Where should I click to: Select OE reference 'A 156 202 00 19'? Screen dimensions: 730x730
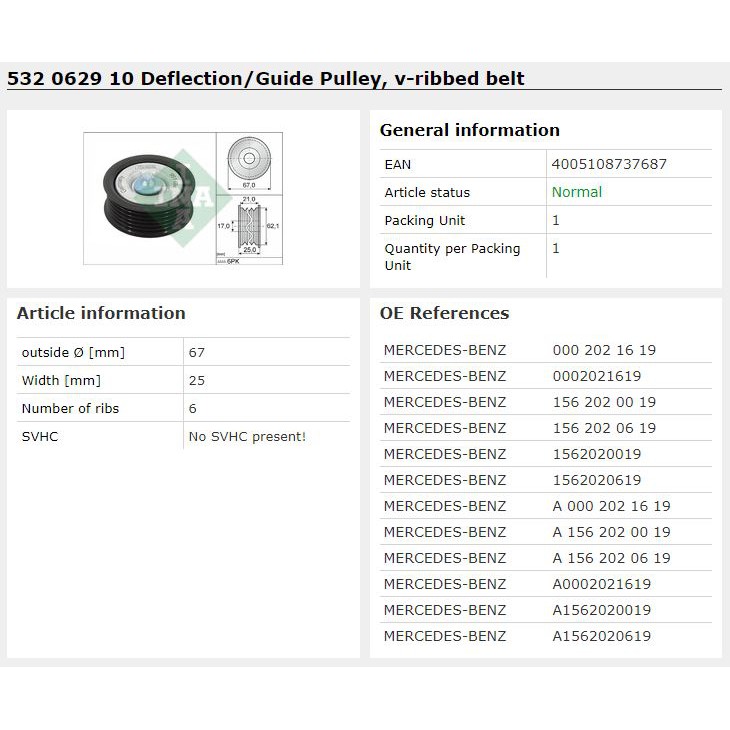611,532
